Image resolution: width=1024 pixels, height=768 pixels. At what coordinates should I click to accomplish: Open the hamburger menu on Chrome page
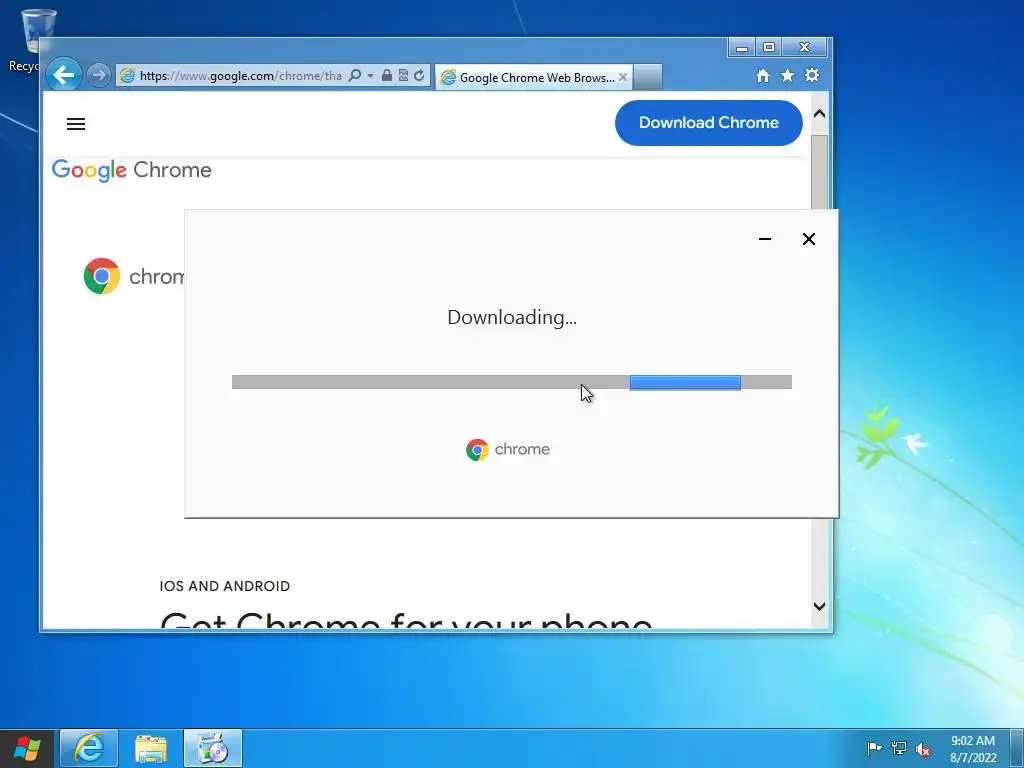point(76,124)
